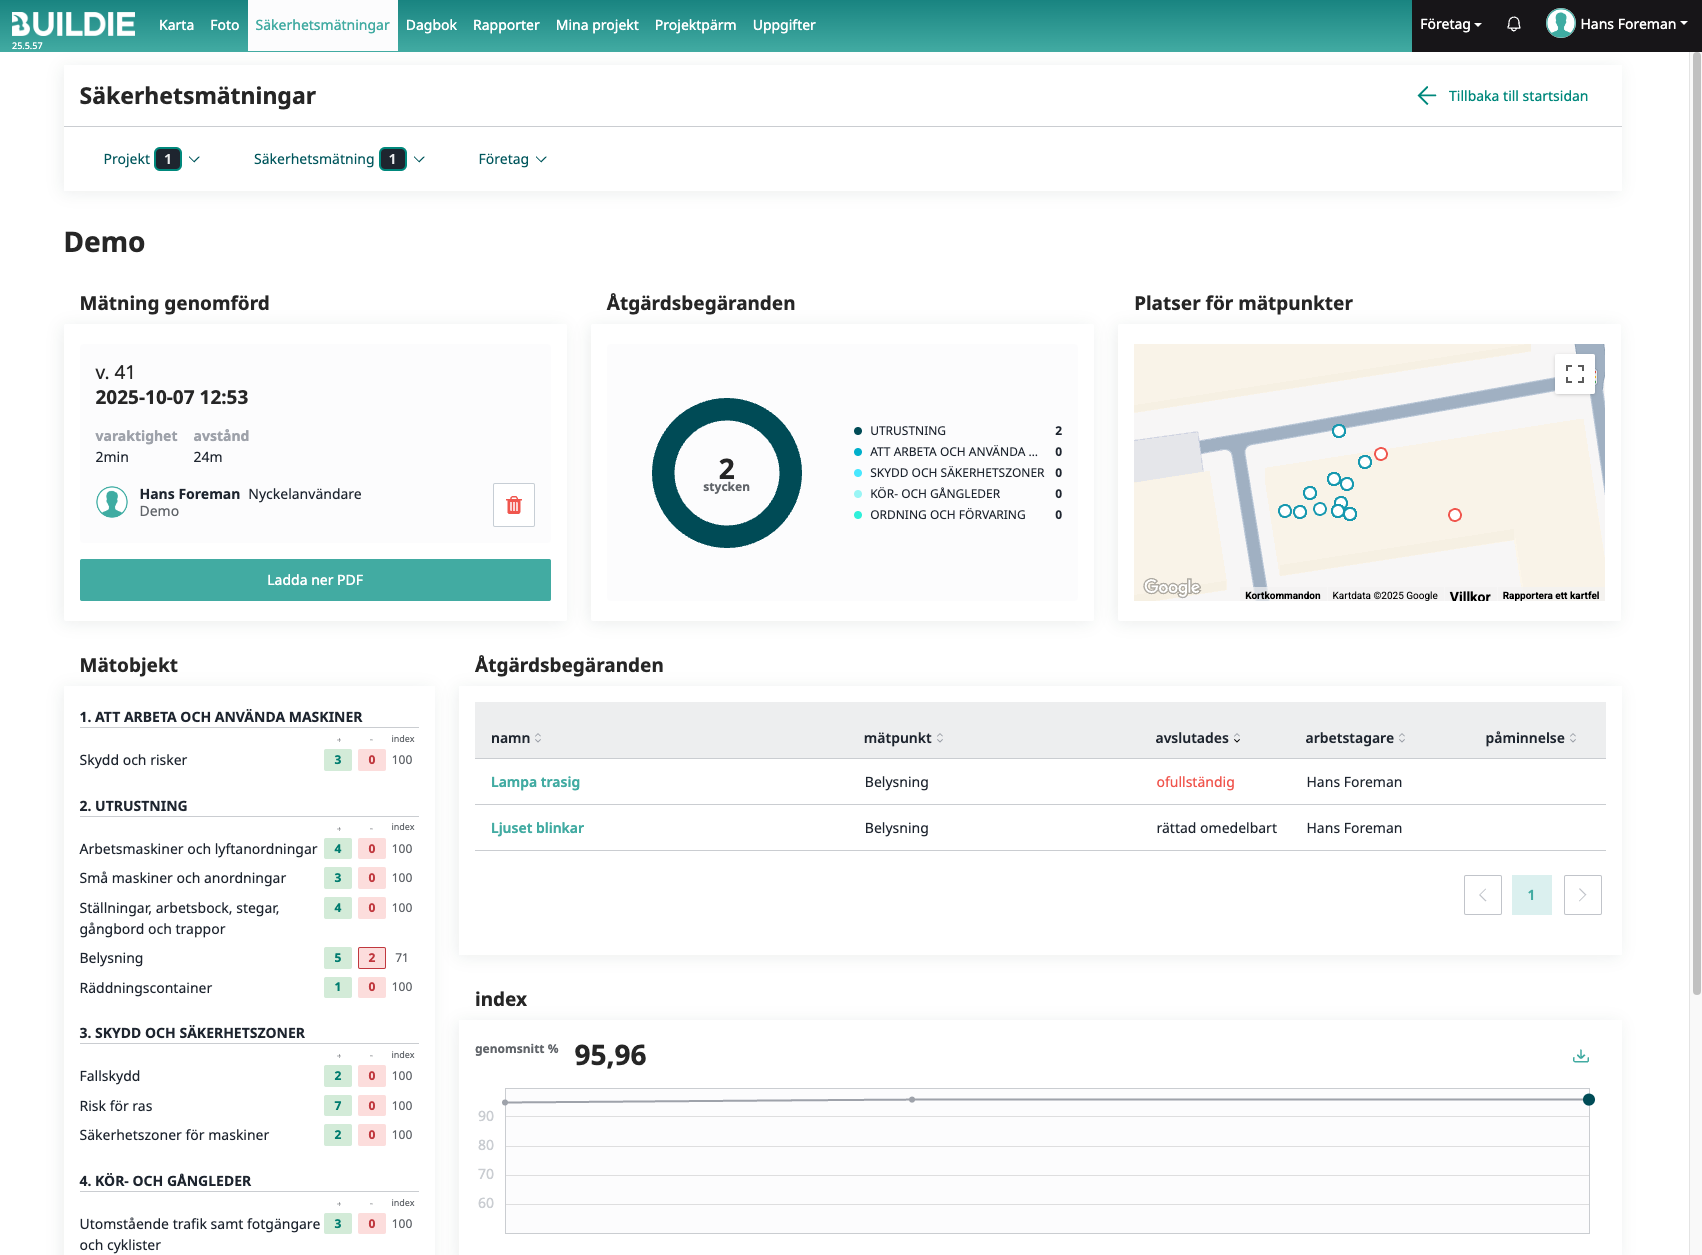Click the notification bell icon
This screenshot has height=1255, width=1702.
click(x=1513, y=24)
